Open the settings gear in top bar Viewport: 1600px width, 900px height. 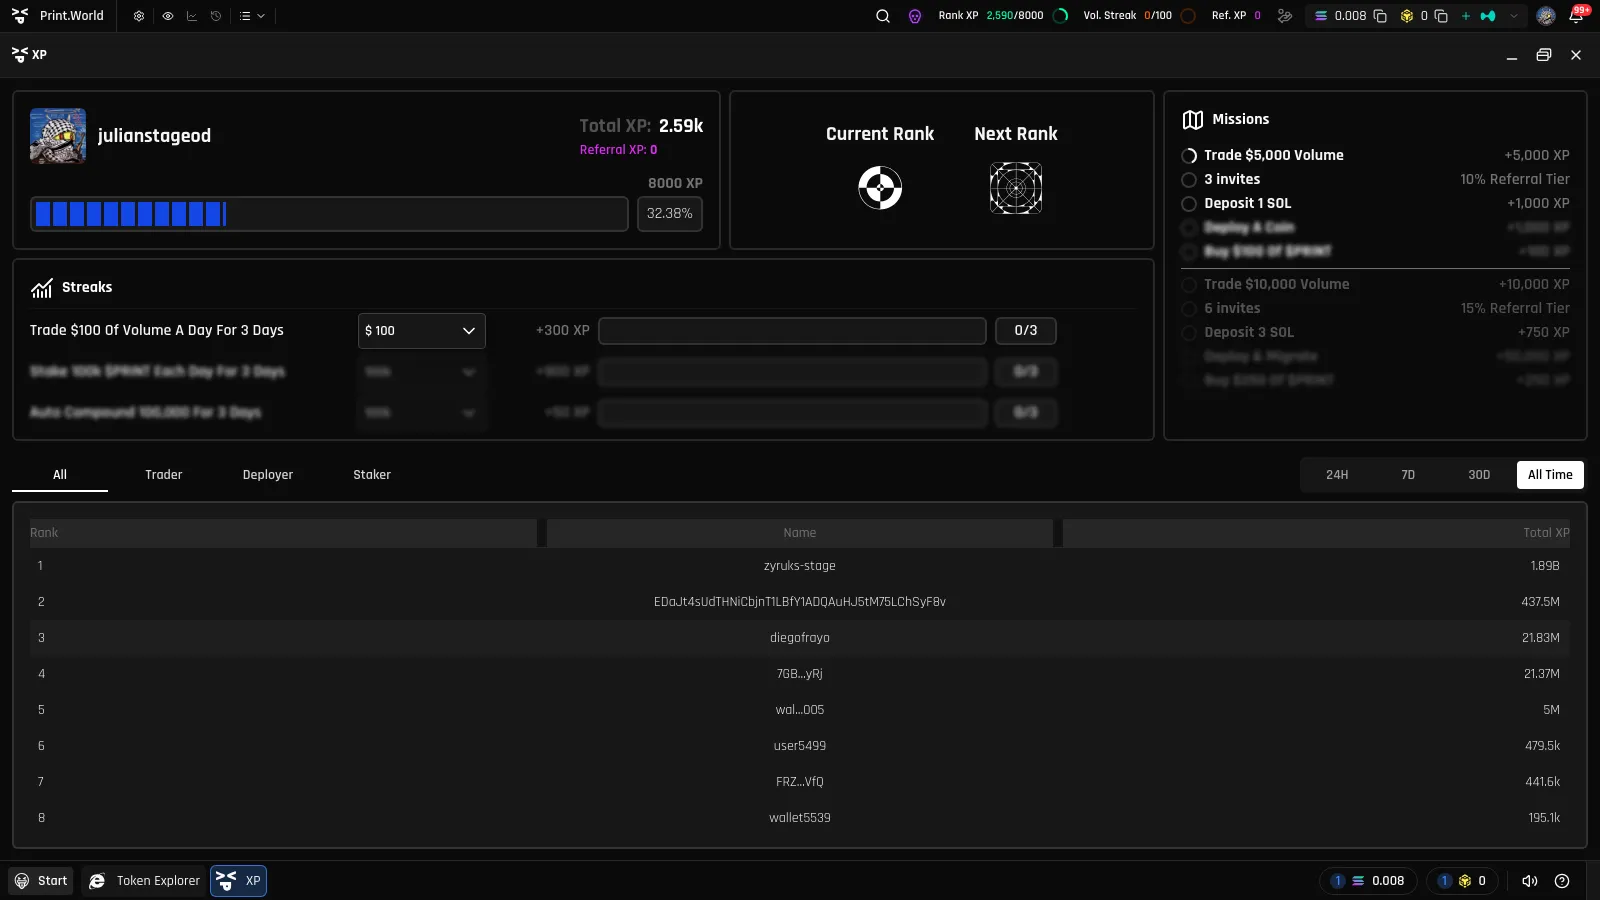coord(139,16)
